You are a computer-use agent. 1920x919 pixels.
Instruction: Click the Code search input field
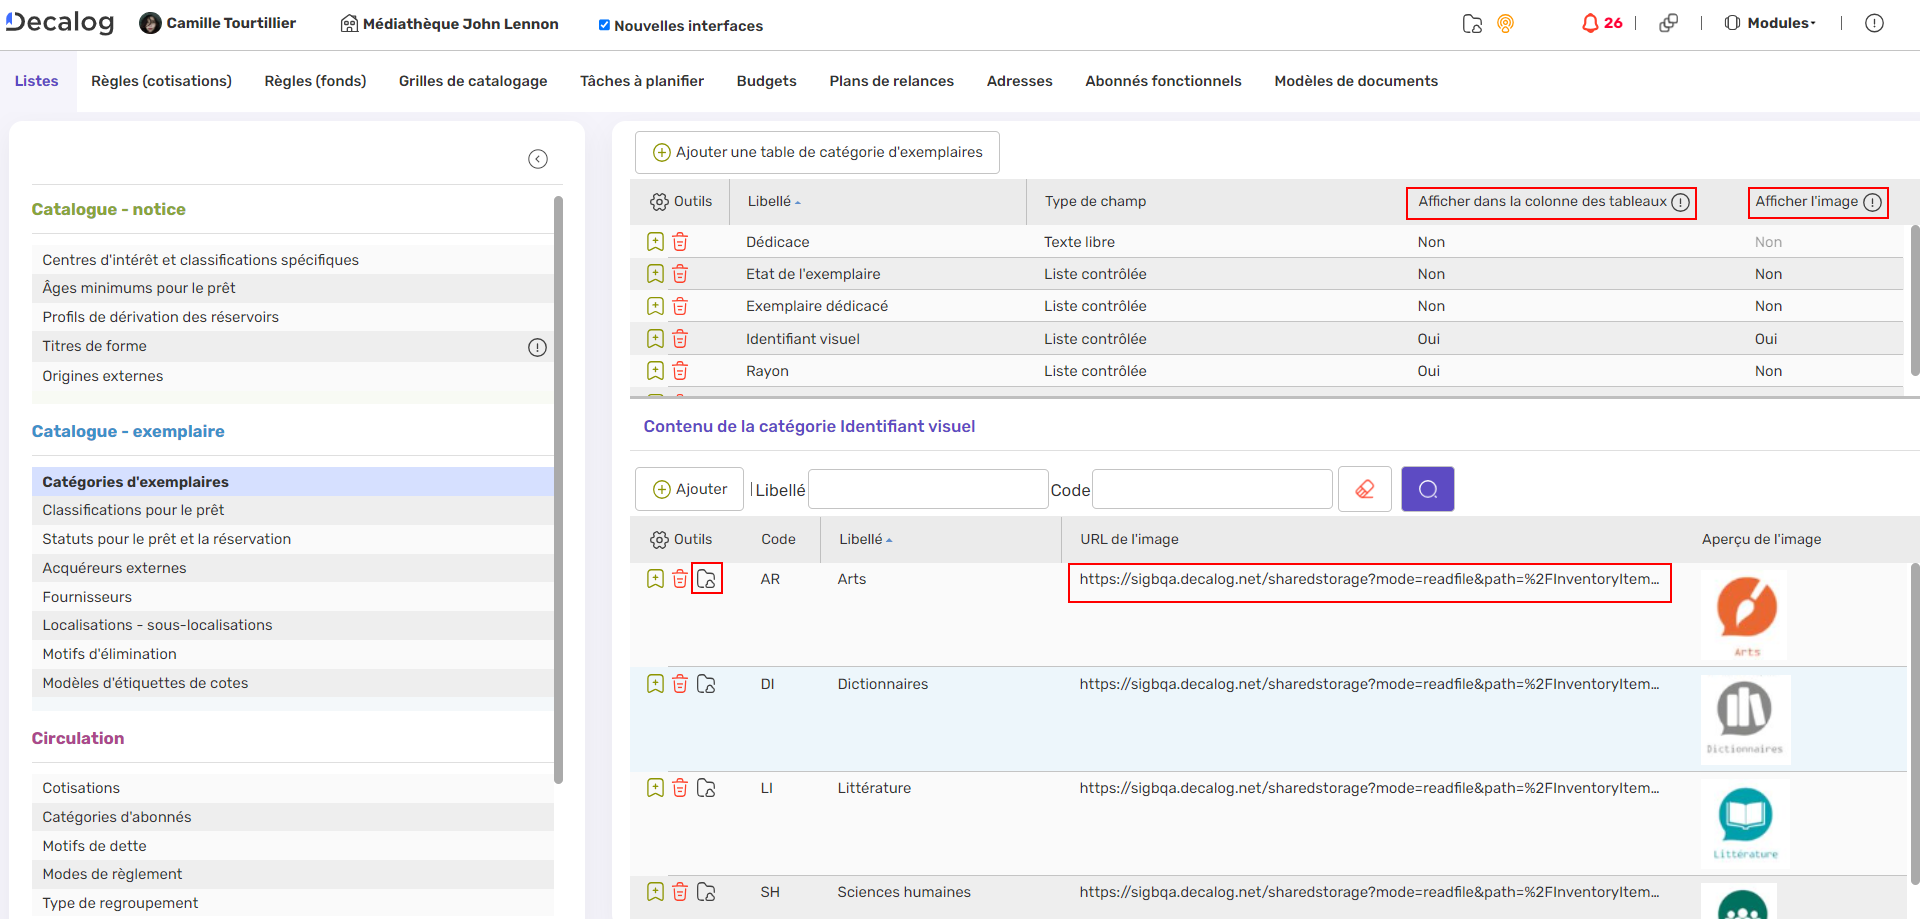pyautogui.click(x=1211, y=490)
